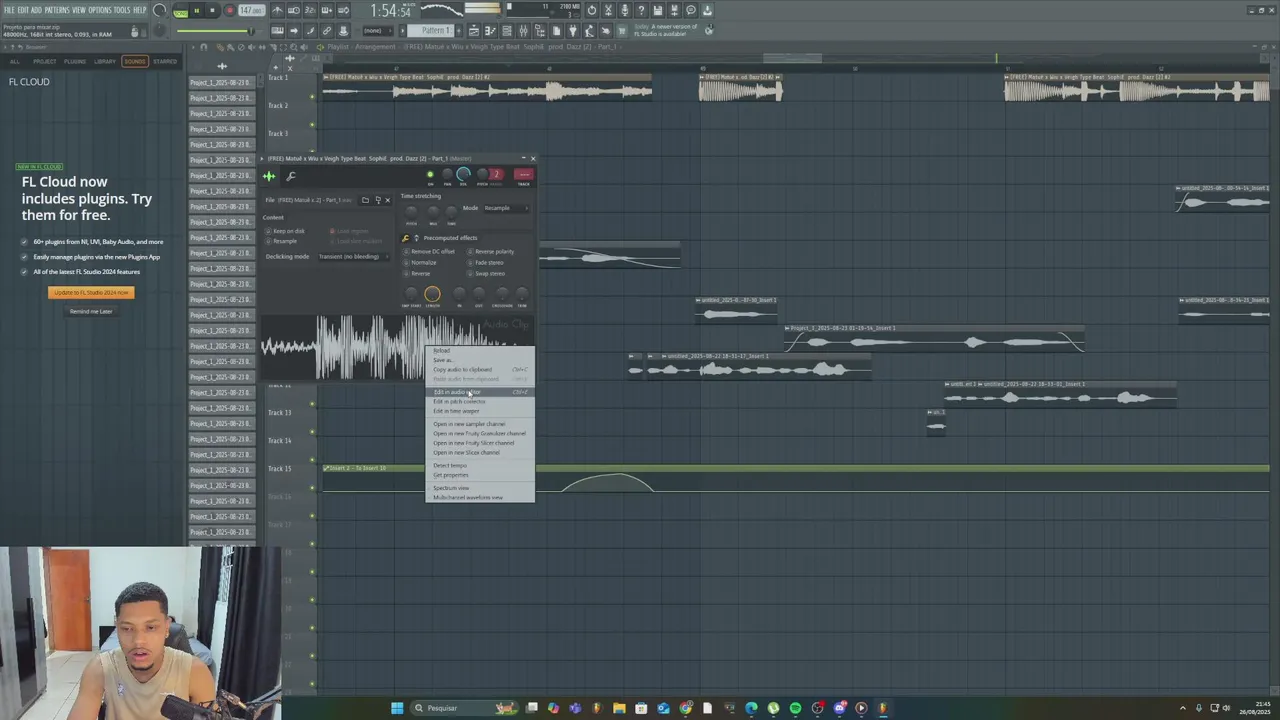Click Update to FL Studio 2024 button
This screenshot has width=1280, height=720.
tap(91, 292)
